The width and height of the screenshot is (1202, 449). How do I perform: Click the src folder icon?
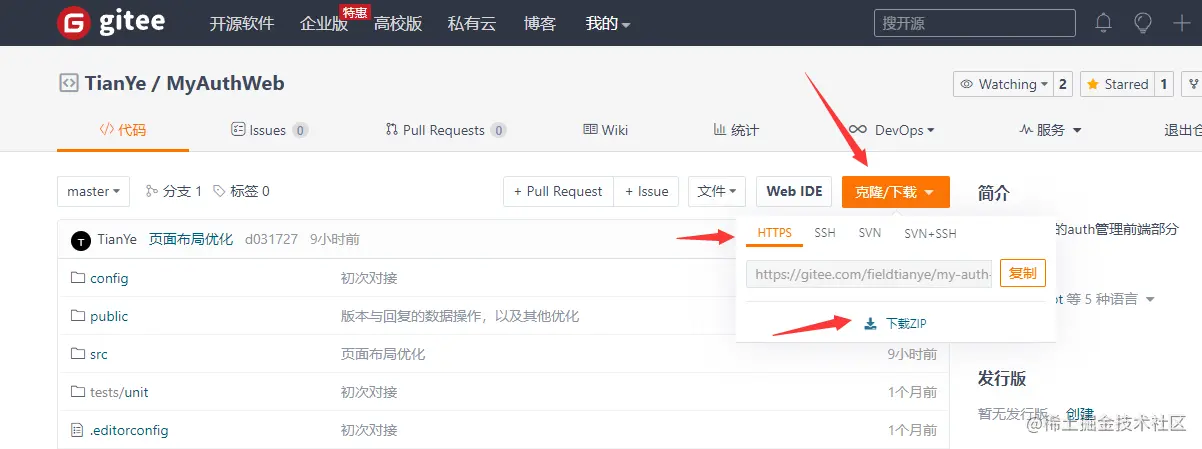[x=78, y=354]
